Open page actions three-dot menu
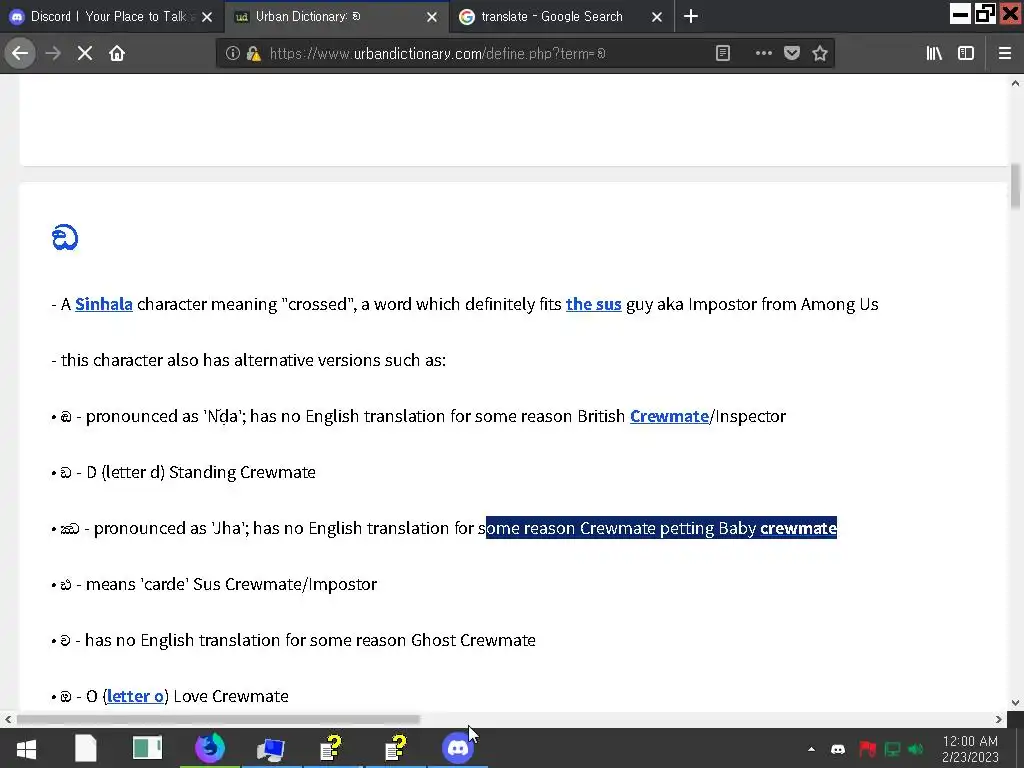The image size is (1024, 768). click(763, 54)
